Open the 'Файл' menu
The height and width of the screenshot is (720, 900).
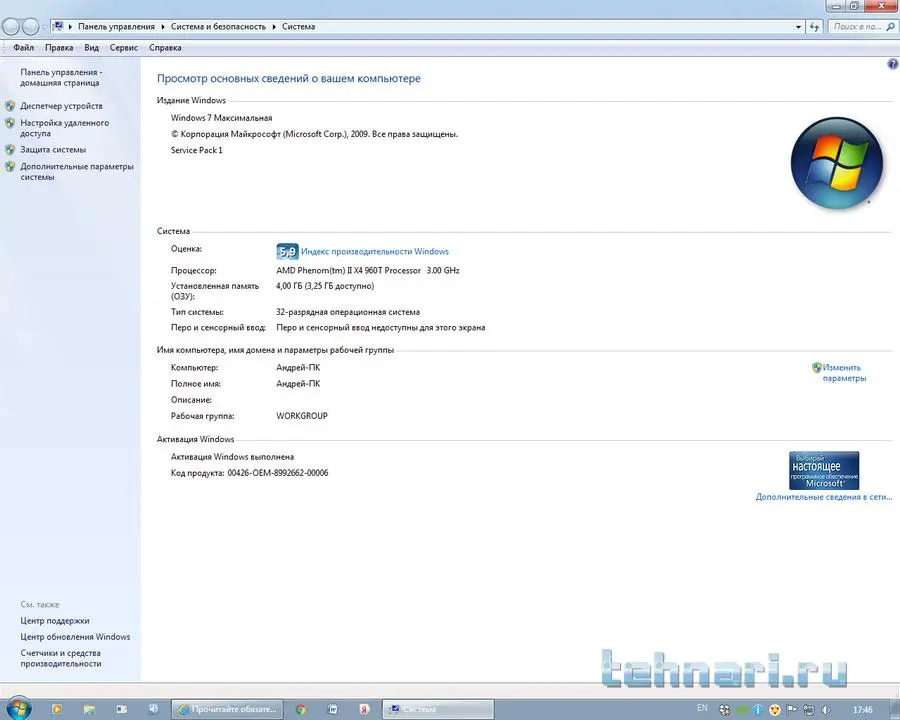tap(24, 48)
